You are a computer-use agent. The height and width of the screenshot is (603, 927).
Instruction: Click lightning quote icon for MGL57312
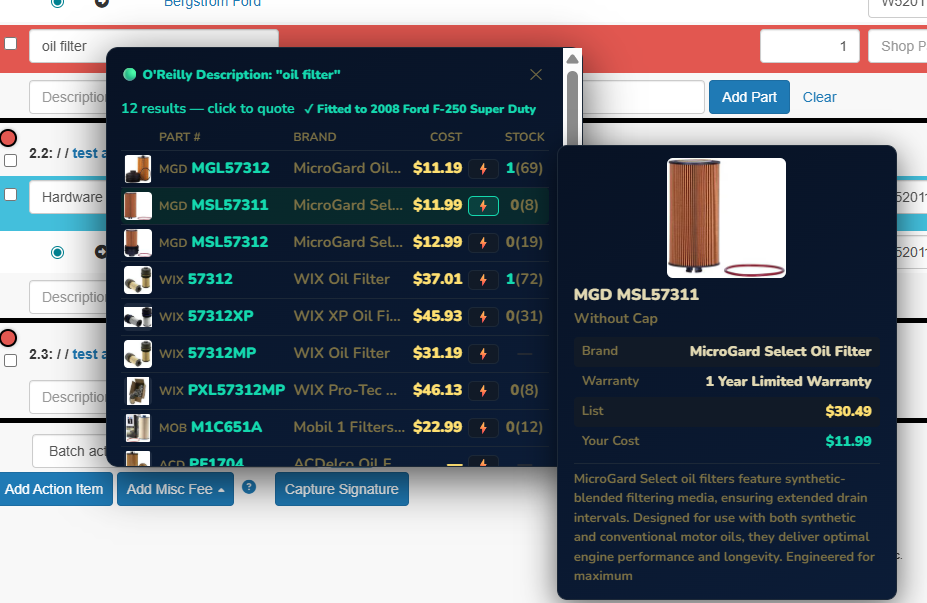click(483, 168)
